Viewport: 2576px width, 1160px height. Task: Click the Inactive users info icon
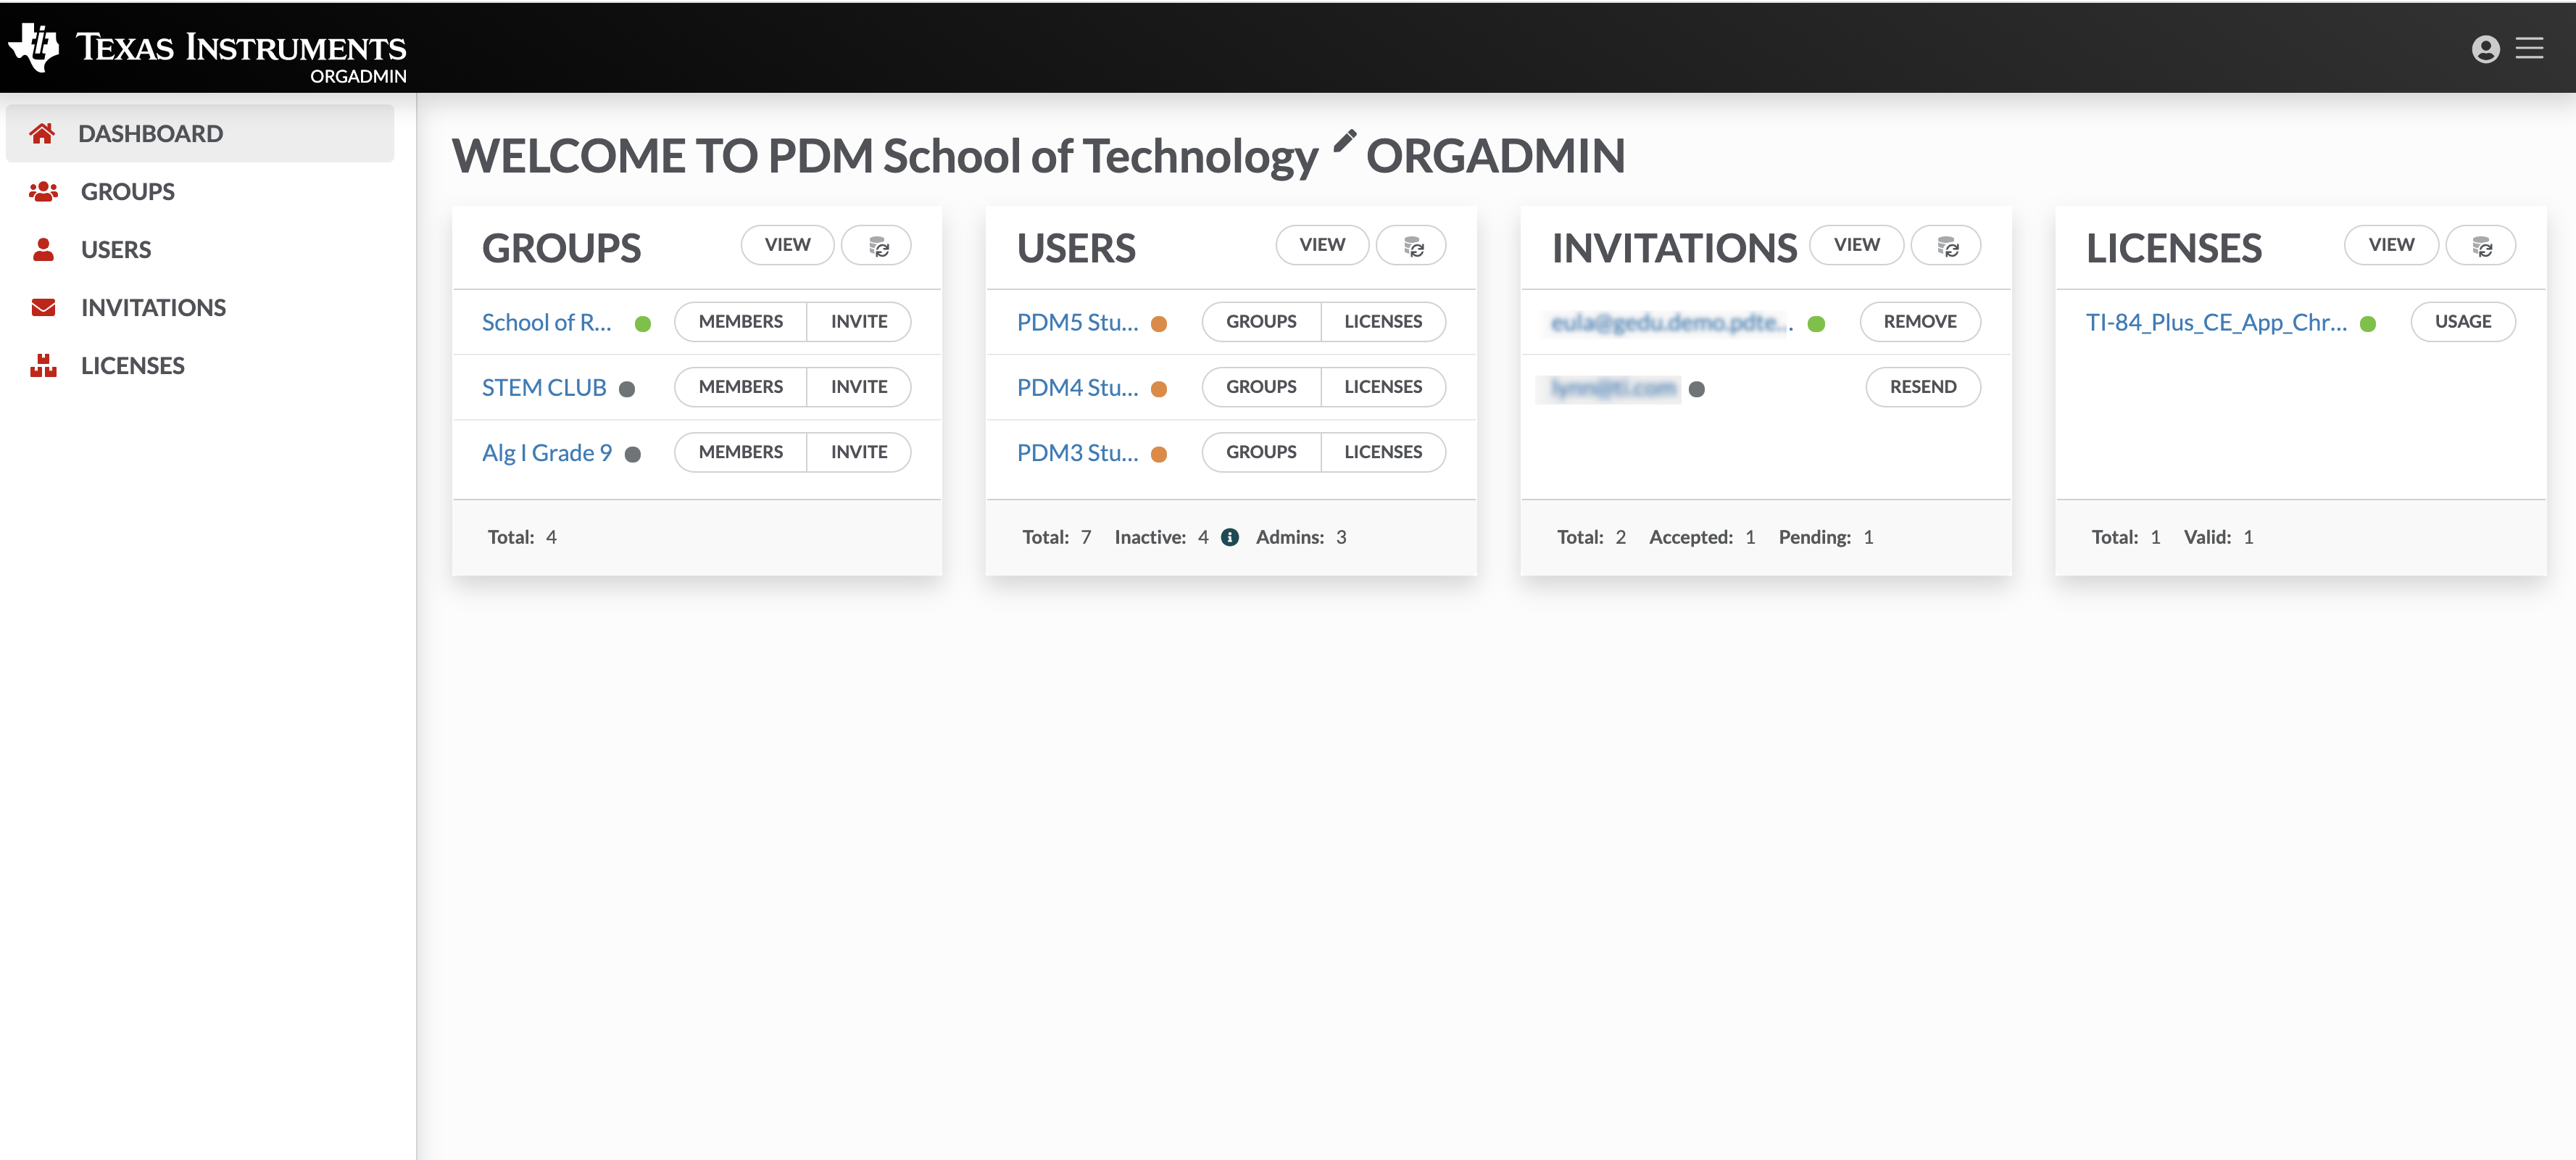coord(1229,537)
